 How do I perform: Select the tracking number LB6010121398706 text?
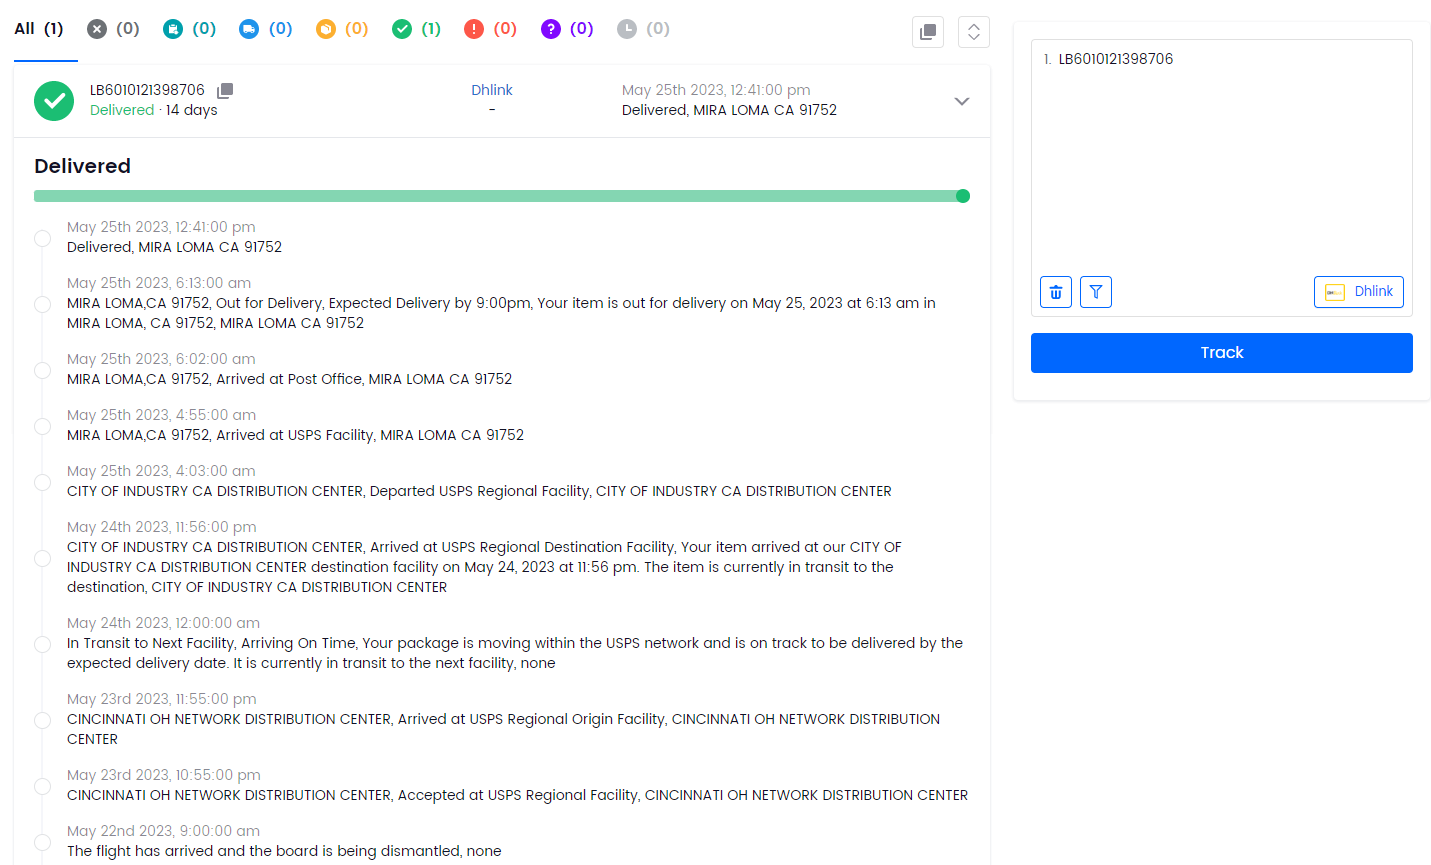point(147,90)
